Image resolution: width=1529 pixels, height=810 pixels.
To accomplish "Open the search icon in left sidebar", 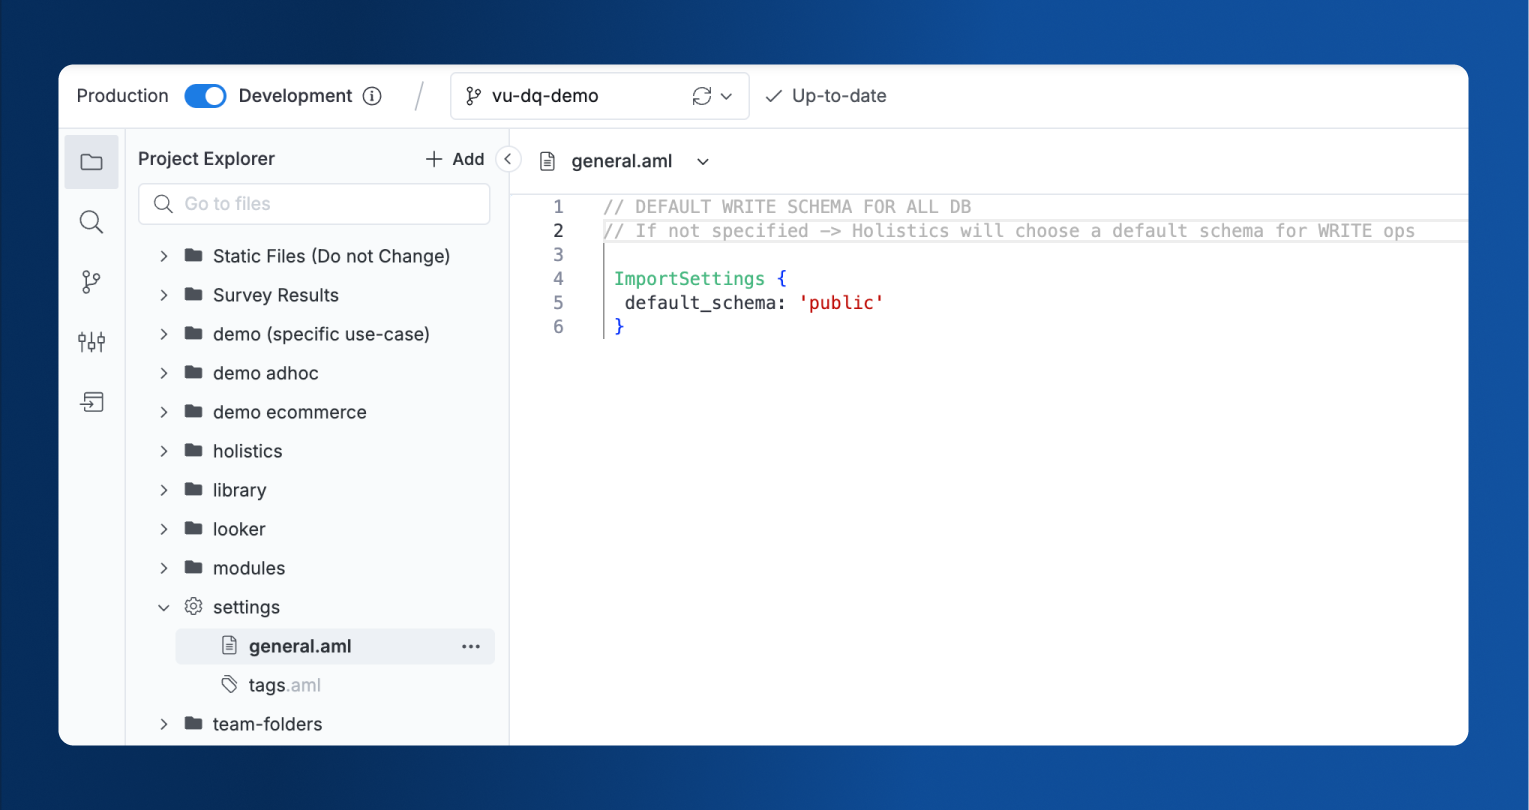I will (91, 222).
